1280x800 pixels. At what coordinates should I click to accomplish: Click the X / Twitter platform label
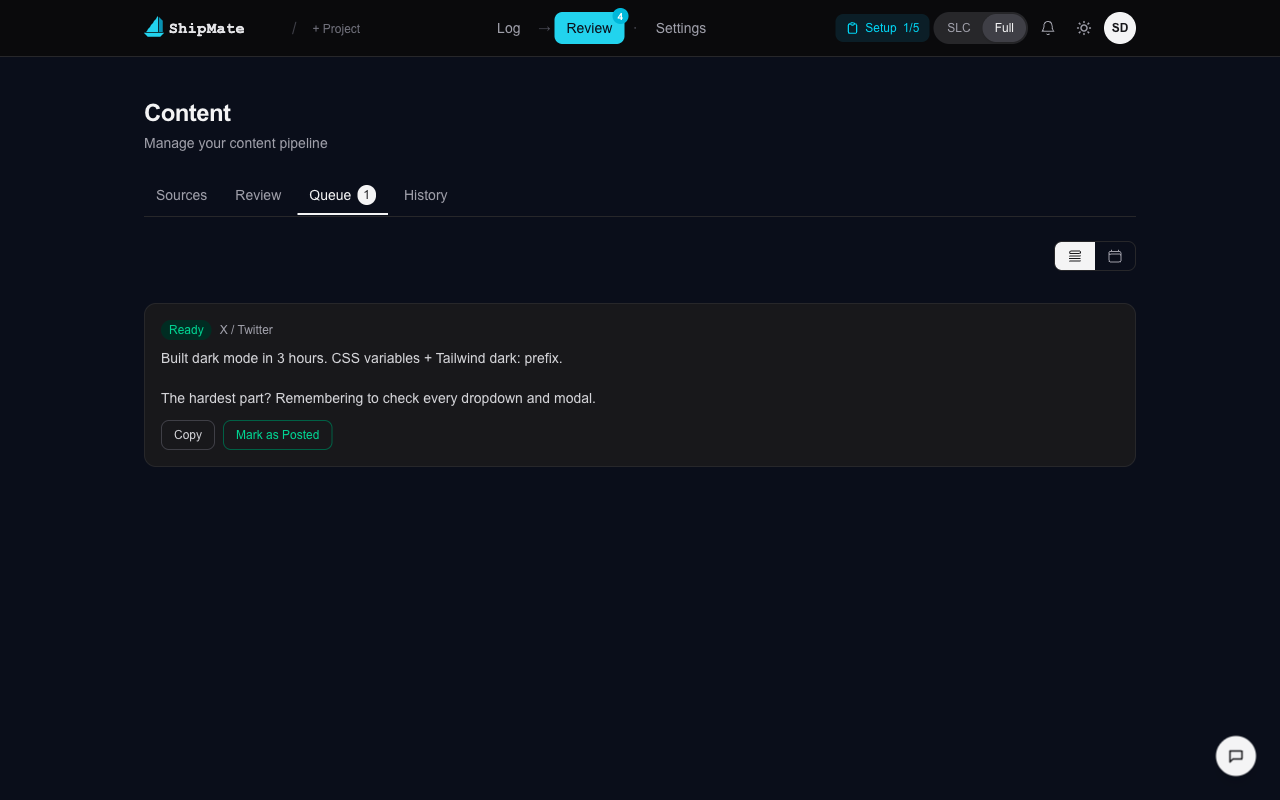click(x=246, y=330)
